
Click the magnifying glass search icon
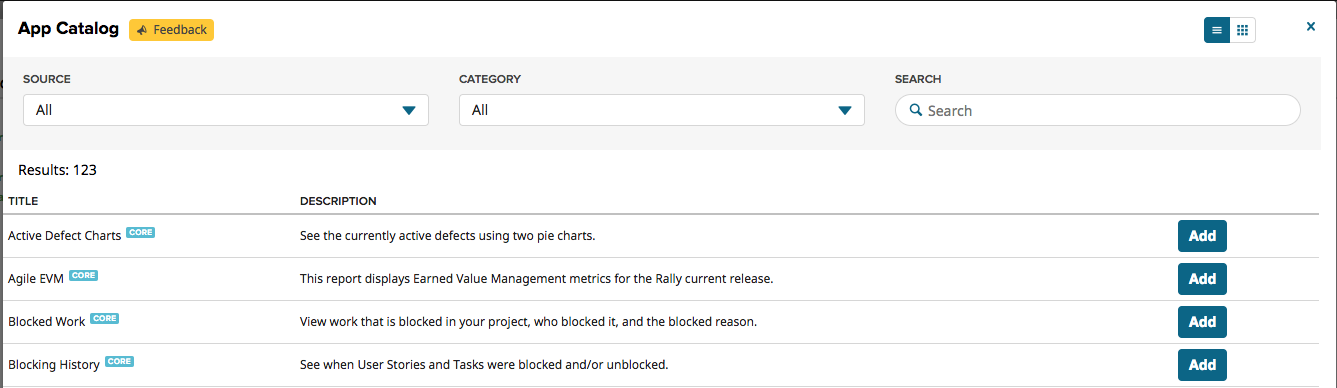(x=915, y=111)
